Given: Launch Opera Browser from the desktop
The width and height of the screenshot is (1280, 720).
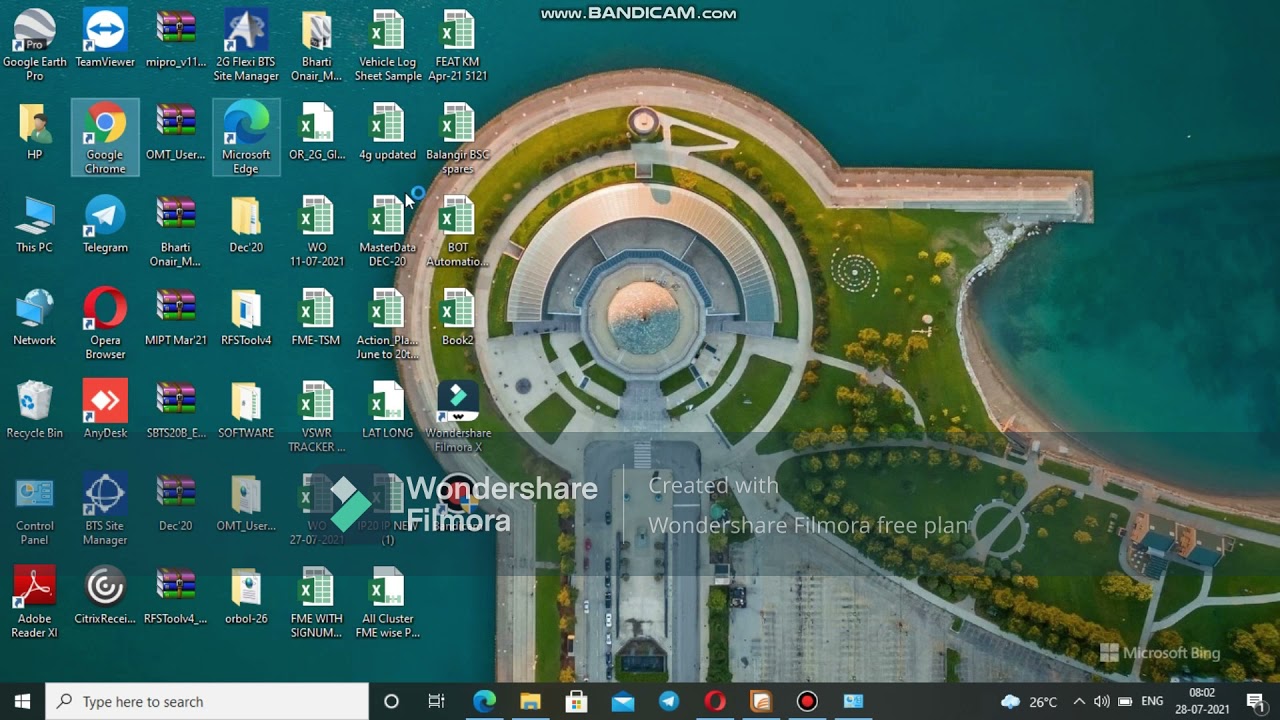Looking at the screenshot, I should click(x=105, y=324).
